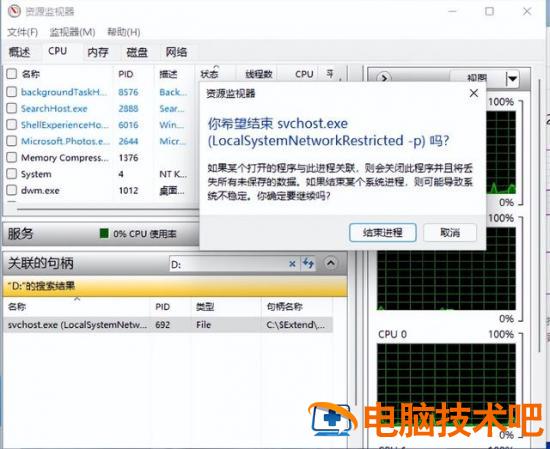The width and height of the screenshot is (550, 449).
Task: Close the svchost.exe confirmation dialog
Action: click(x=474, y=93)
